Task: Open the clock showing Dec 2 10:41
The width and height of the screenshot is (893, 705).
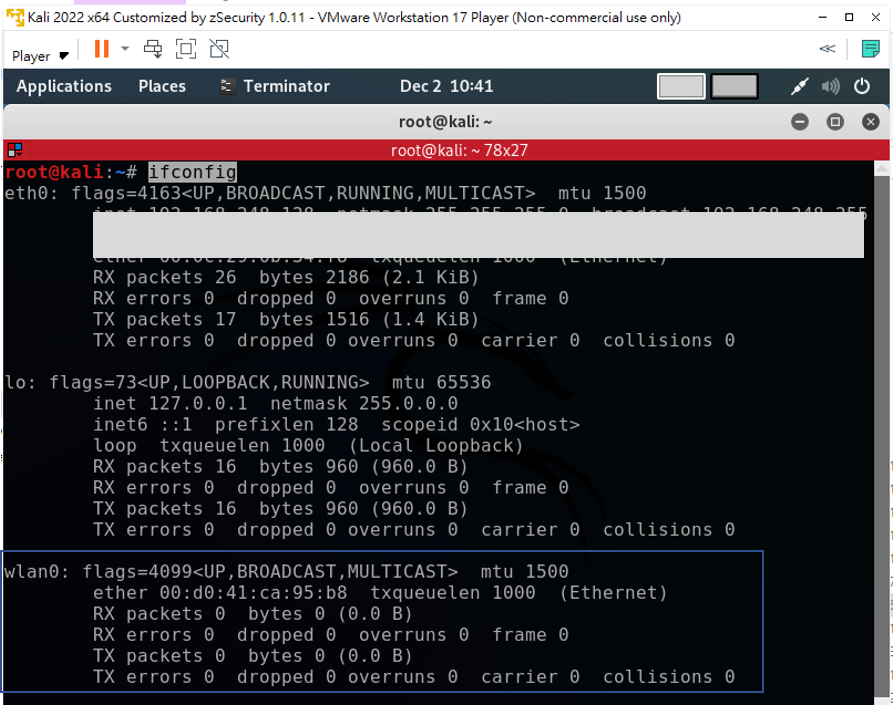Action: pos(446,86)
